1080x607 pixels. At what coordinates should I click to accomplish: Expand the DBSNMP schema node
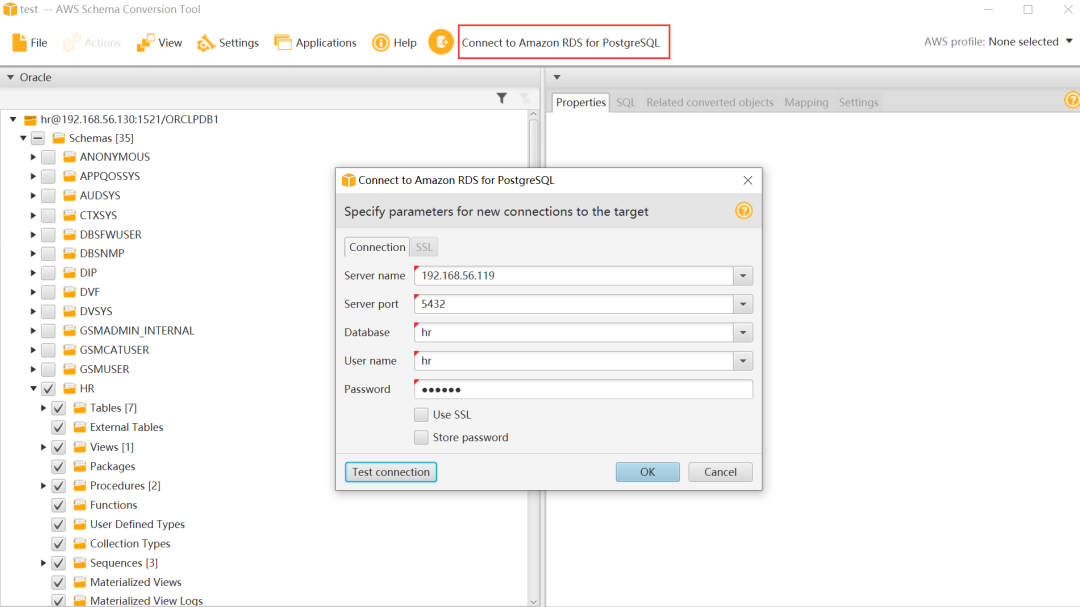(x=32, y=254)
